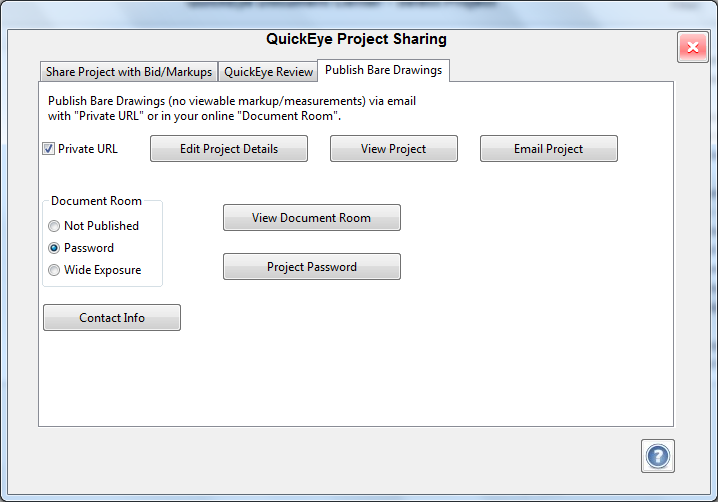
Task: Click the QuickEye Project Sharing title
Action: [x=356, y=39]
